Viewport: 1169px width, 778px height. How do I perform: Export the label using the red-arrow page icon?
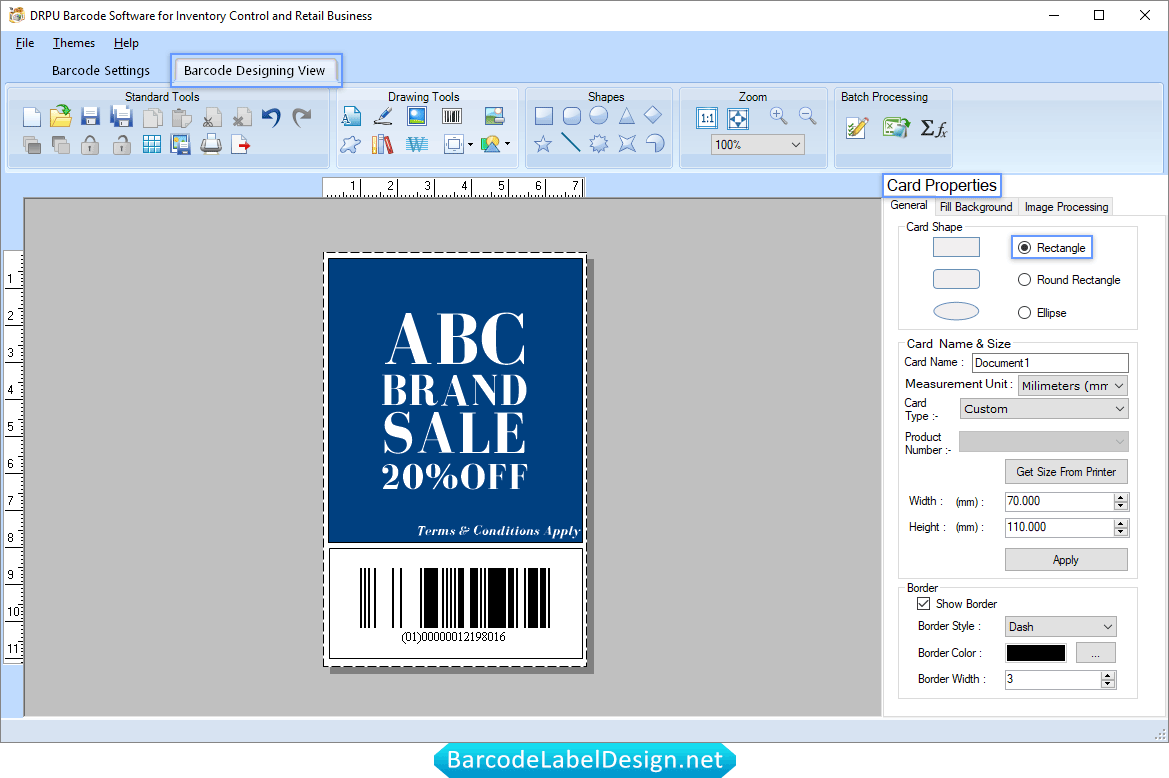point(240,145)
